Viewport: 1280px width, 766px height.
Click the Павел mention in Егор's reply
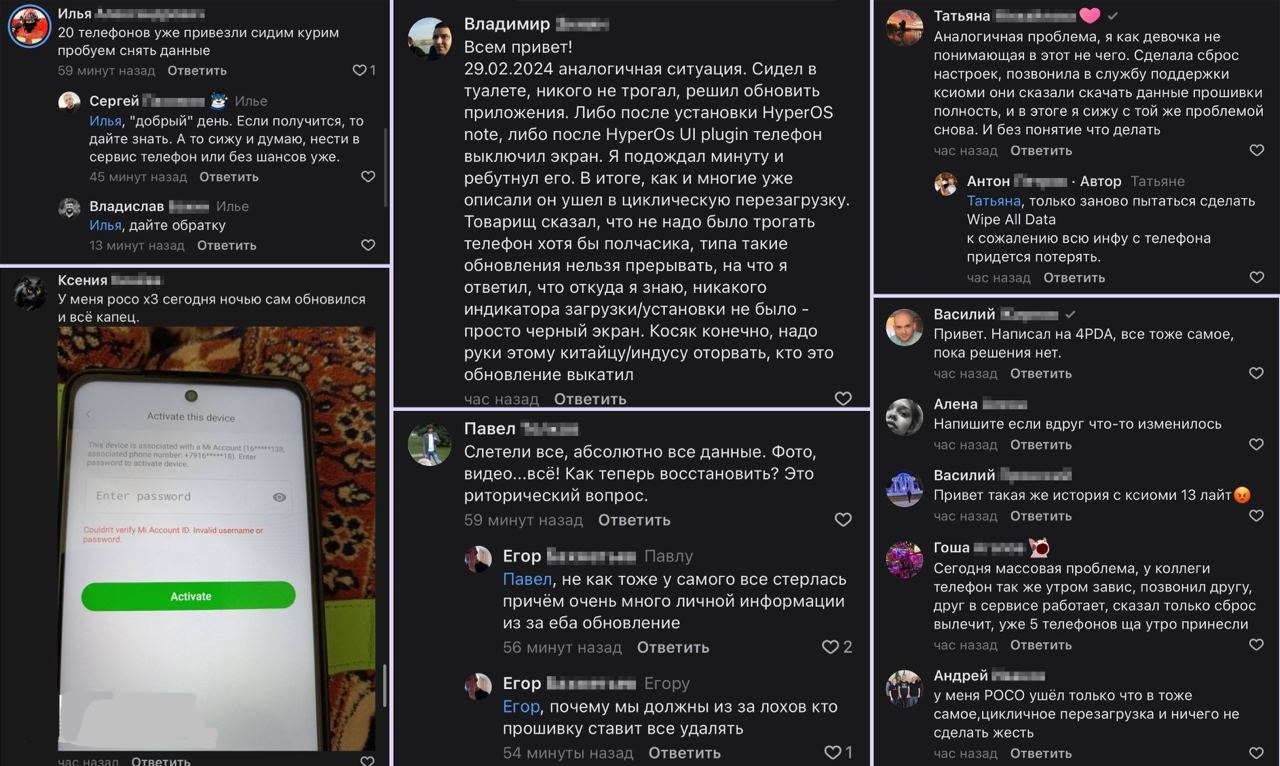(527, 579)
